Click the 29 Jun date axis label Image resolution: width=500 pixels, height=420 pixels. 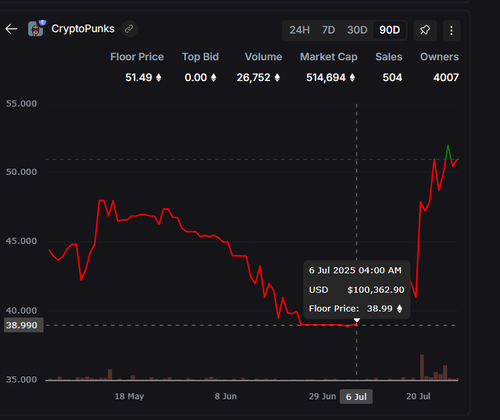tap(322, 396)
